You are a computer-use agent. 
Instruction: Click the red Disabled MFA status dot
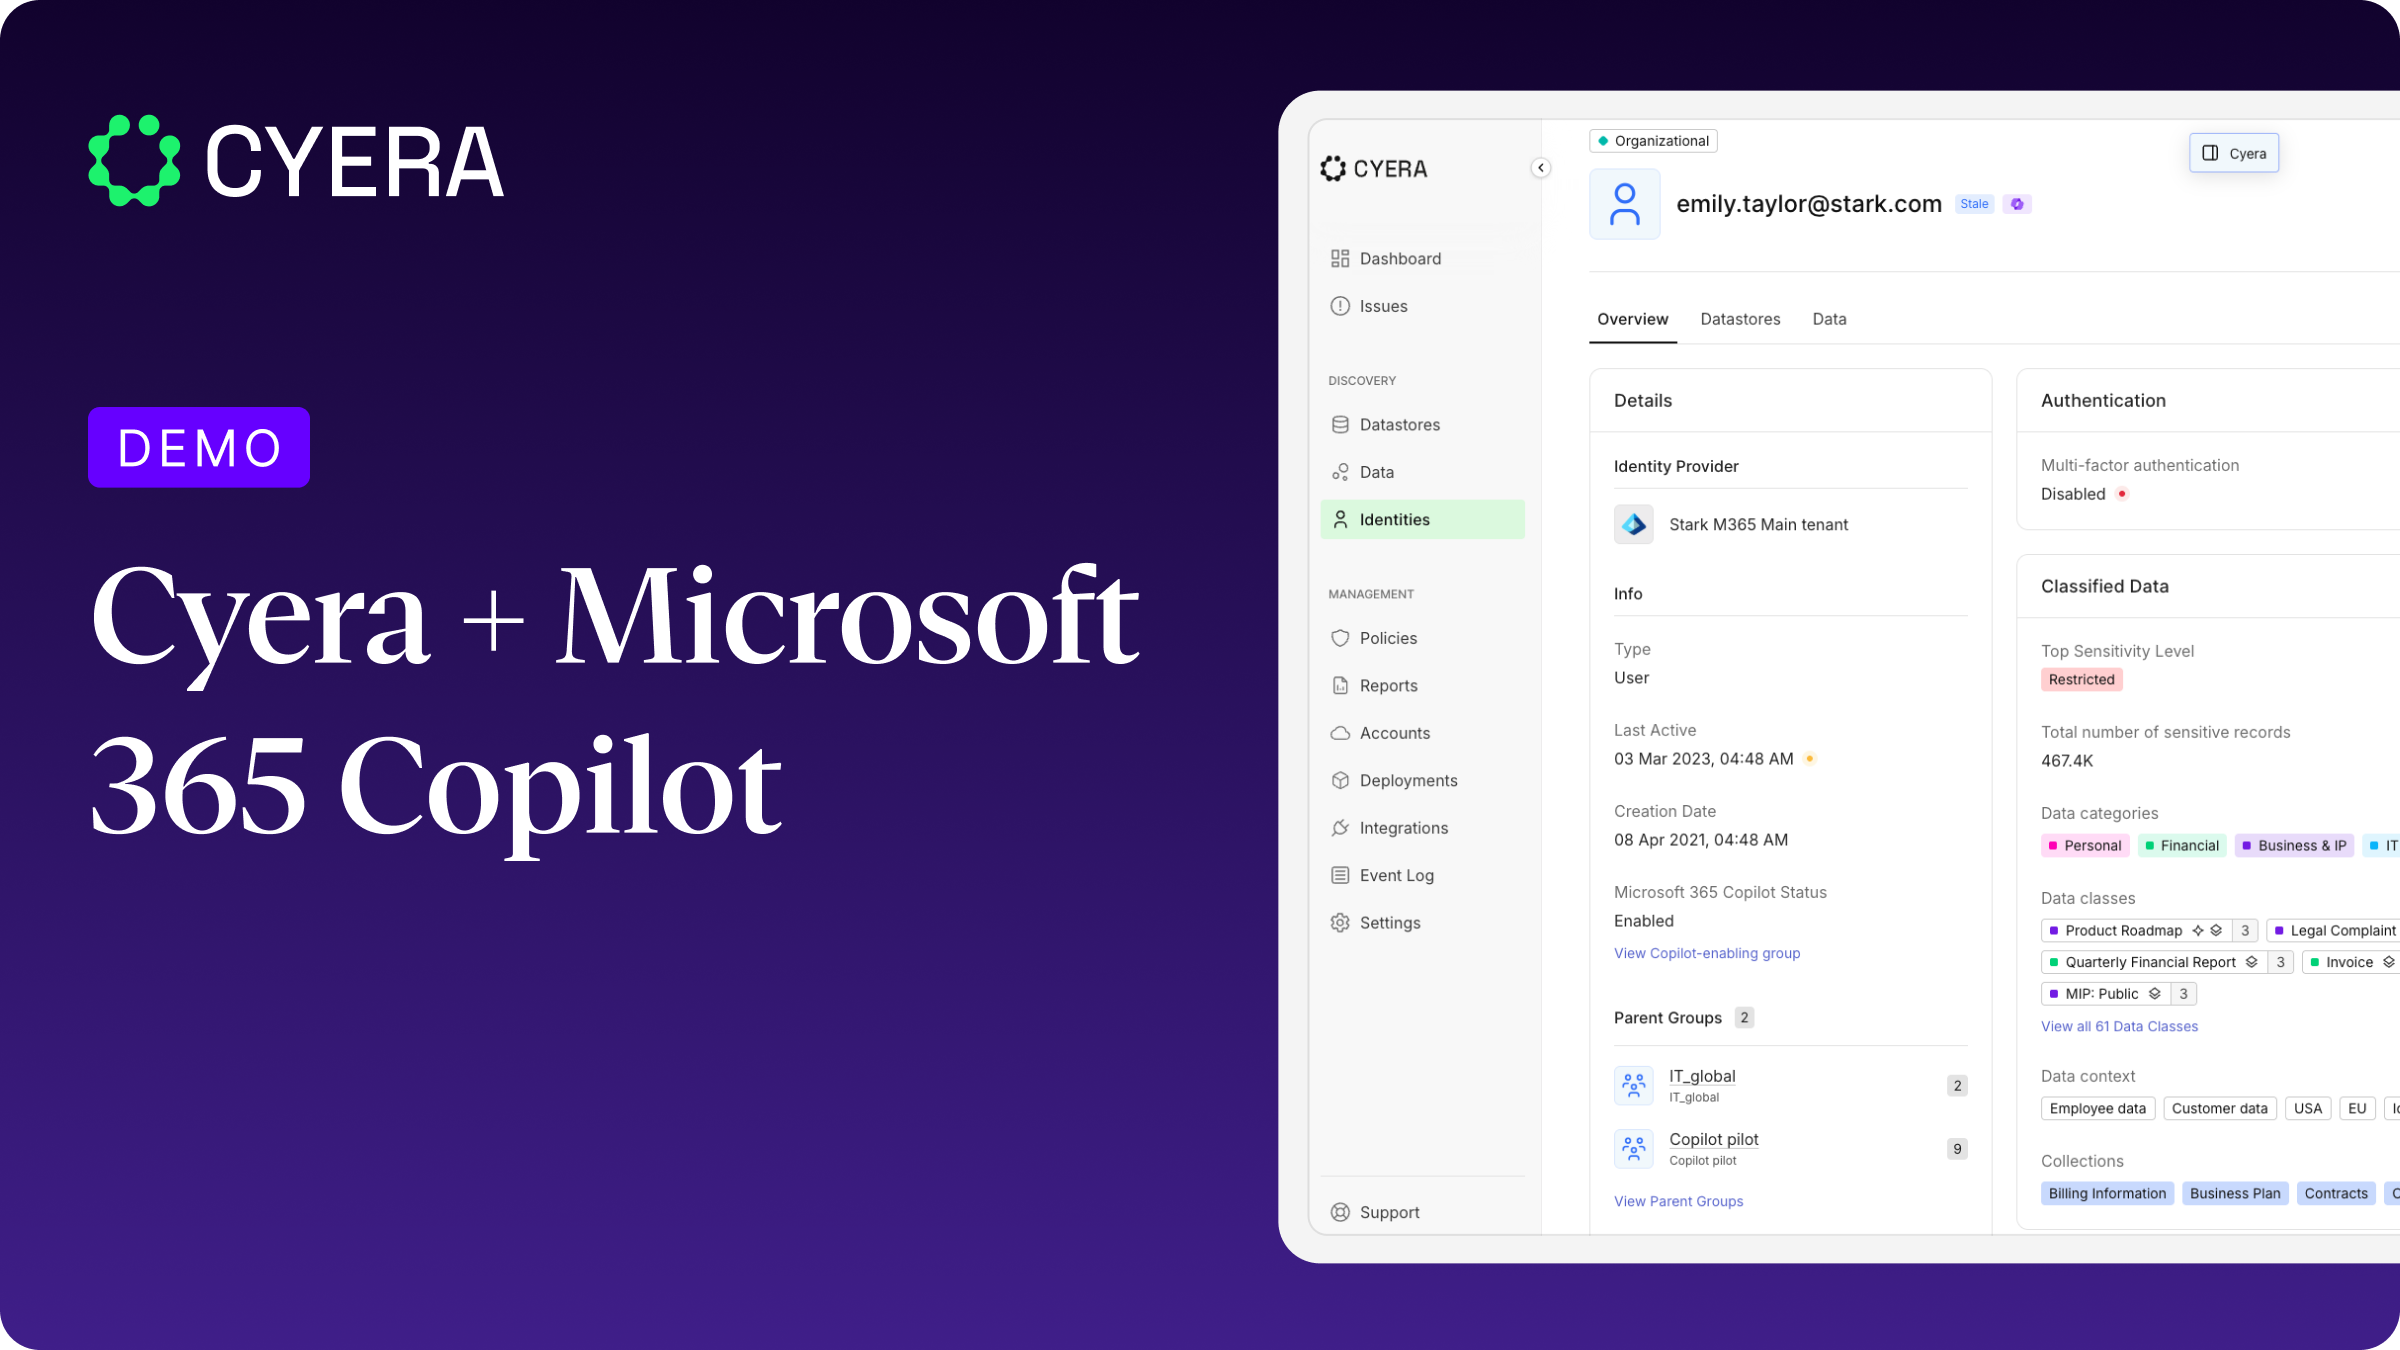click(2122, 494)
